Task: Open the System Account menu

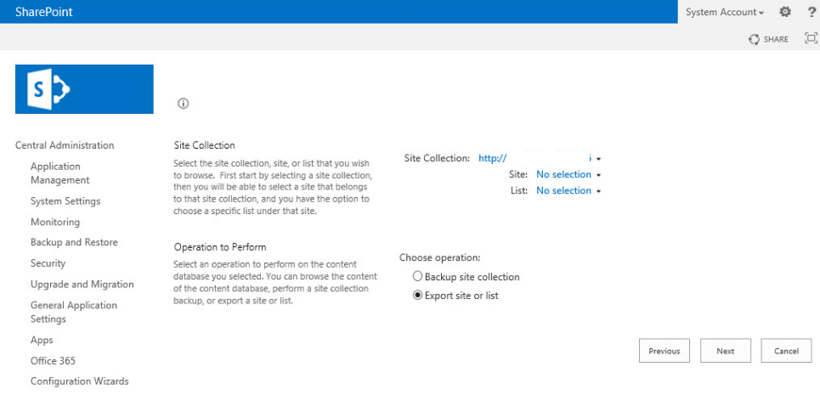Action: click(x=725, y=12)
